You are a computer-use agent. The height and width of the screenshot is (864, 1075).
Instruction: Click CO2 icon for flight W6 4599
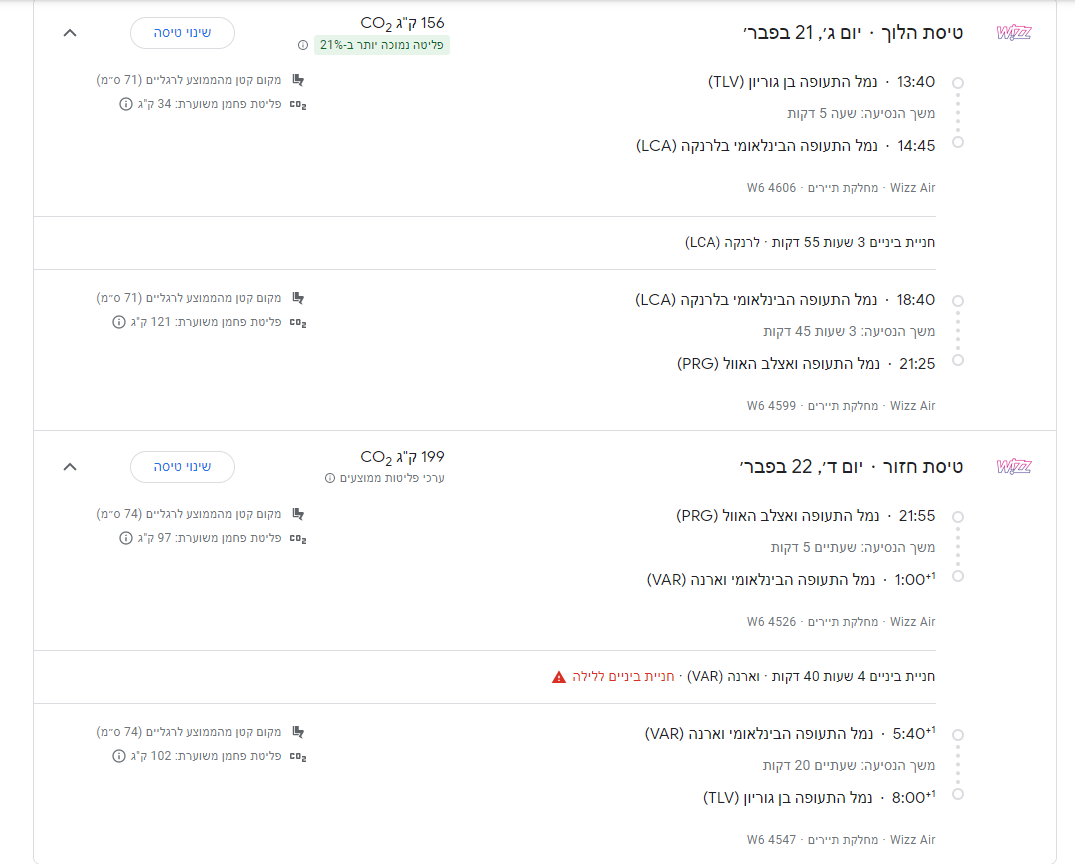click(297, 323)
